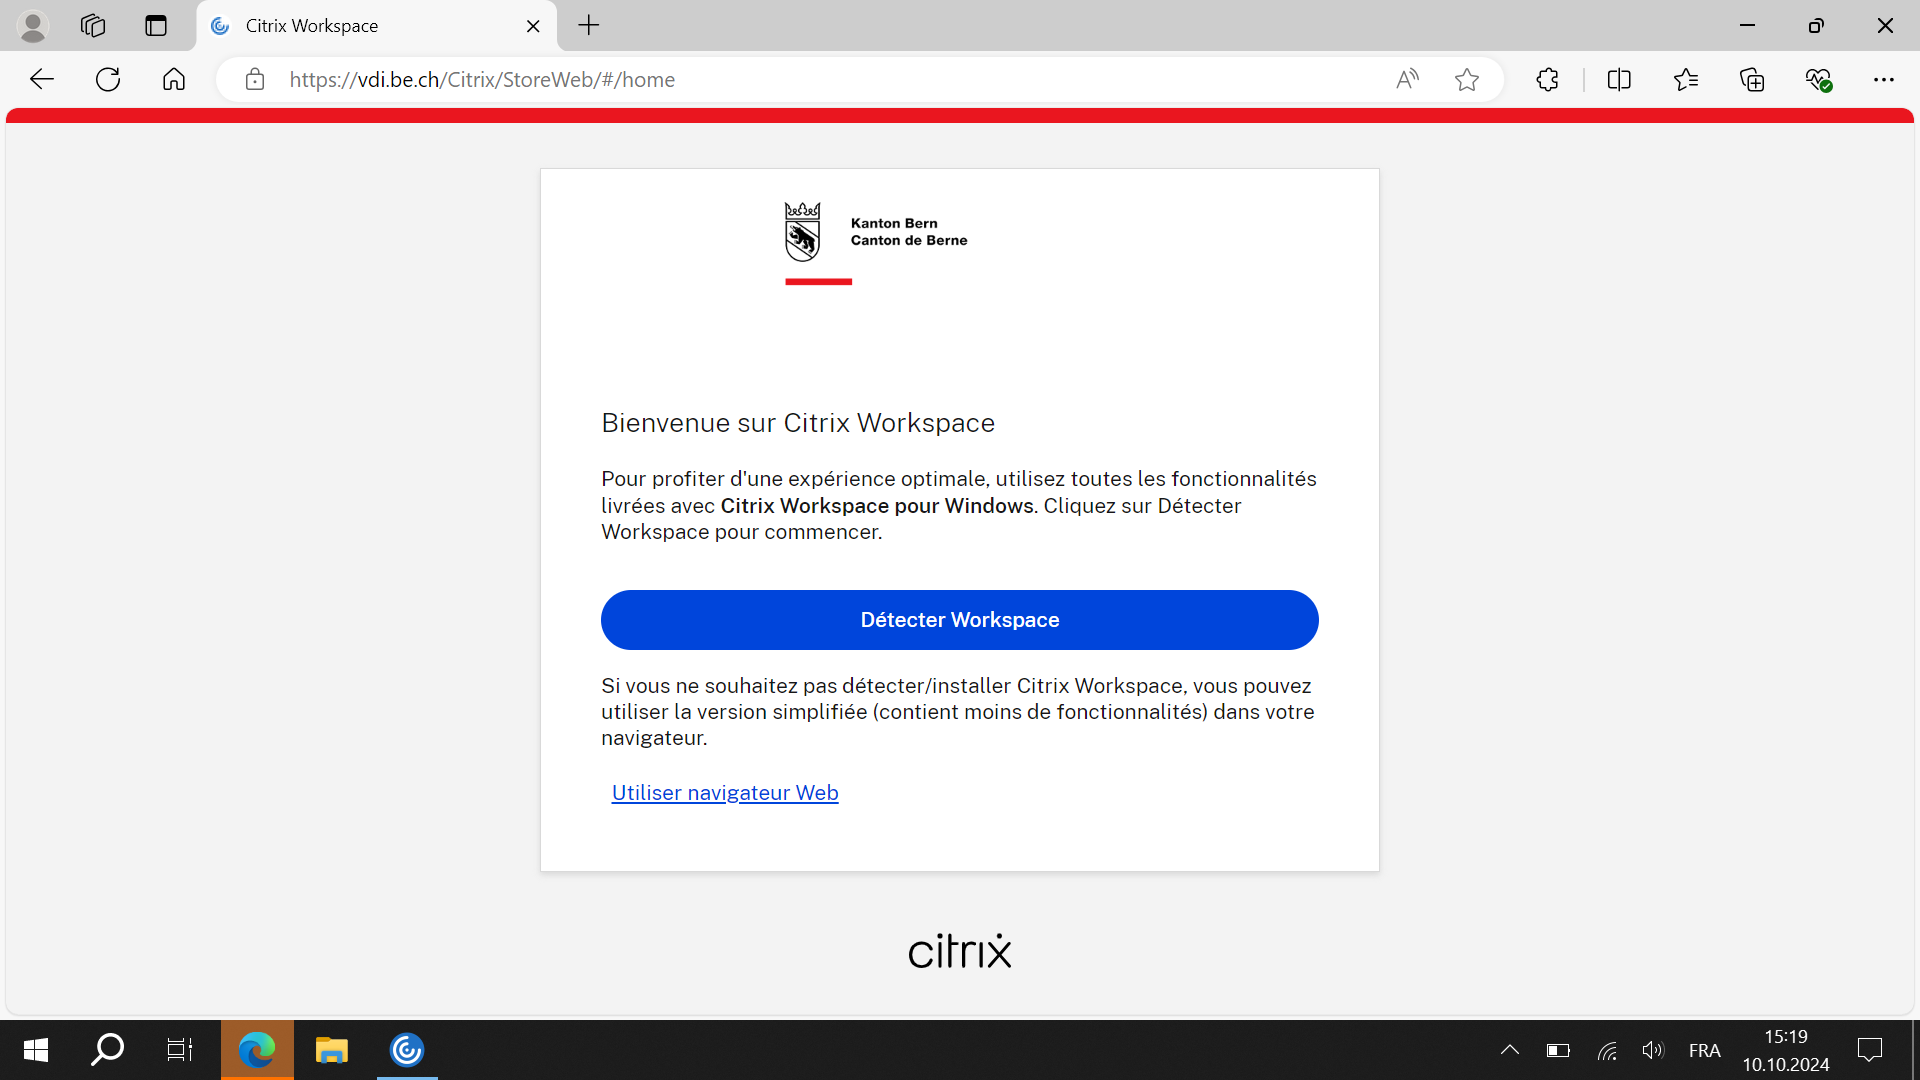This screenshot has height=1080, width=1920.
Task: Open the Favorites list icon
Action: pos(1686,80)
